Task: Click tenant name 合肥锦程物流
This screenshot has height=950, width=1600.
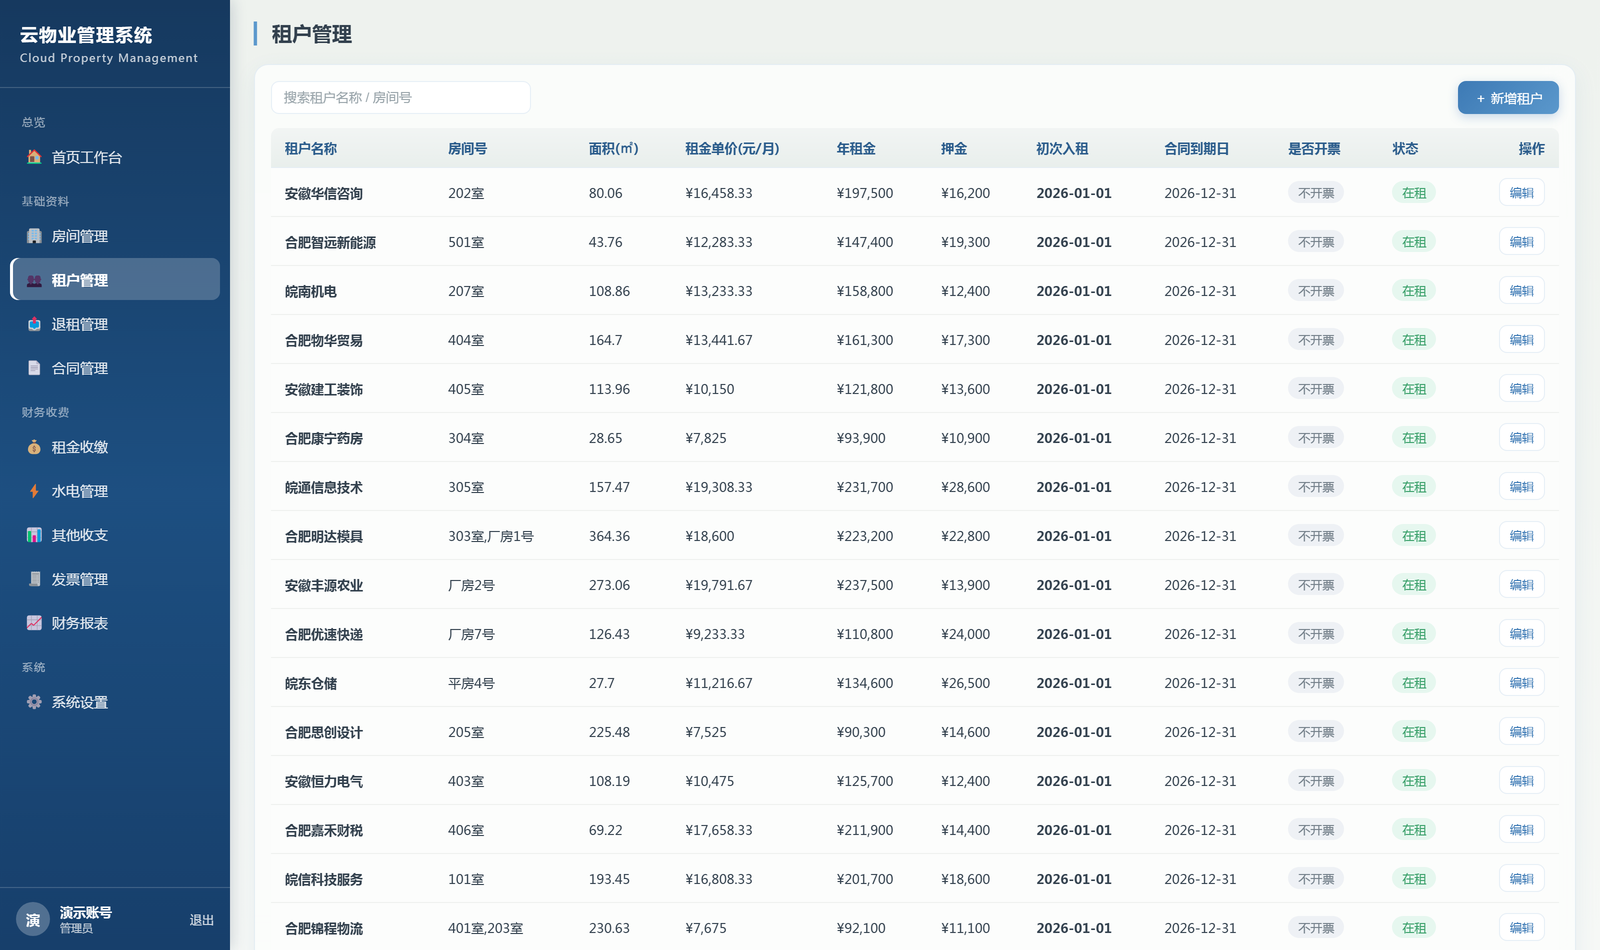Action: [x=324, y=928]
